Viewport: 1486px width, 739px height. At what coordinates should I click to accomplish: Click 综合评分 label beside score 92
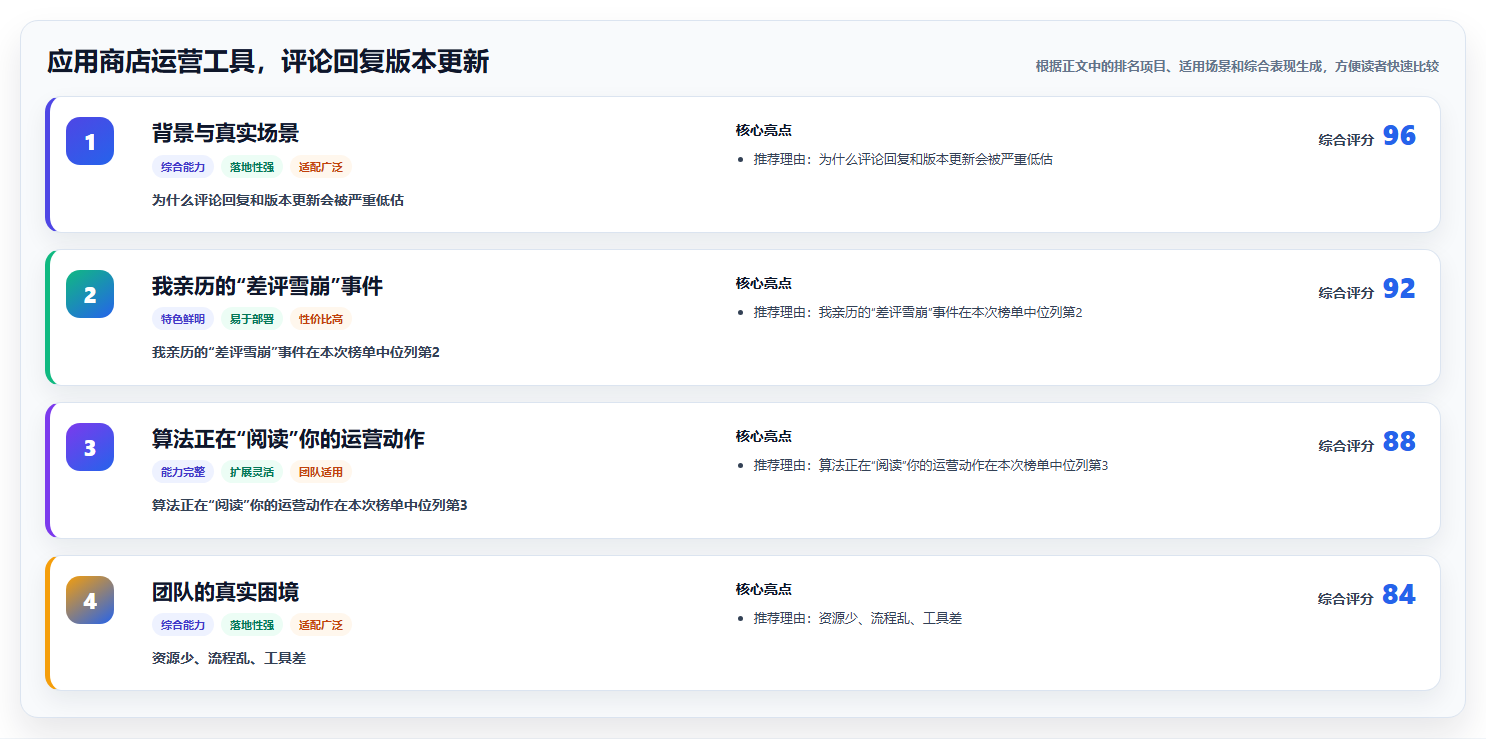click(1346, 293)
